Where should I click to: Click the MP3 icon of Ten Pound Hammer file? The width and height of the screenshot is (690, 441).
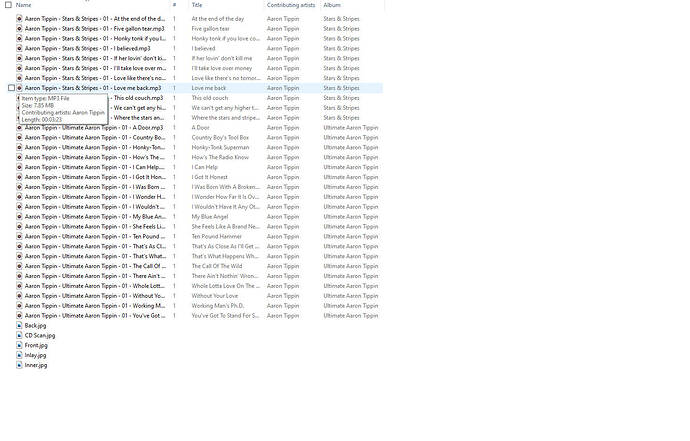[x=19, y=236]
